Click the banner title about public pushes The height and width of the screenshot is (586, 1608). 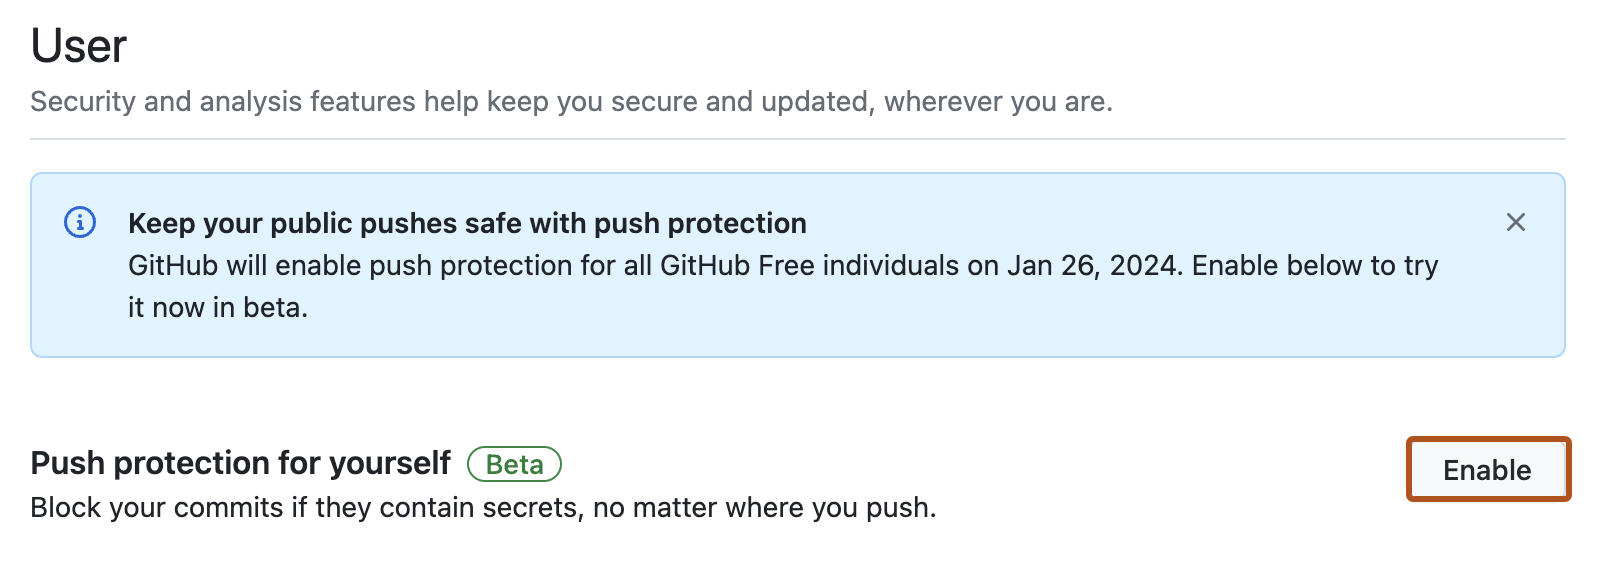pos(467,223)
